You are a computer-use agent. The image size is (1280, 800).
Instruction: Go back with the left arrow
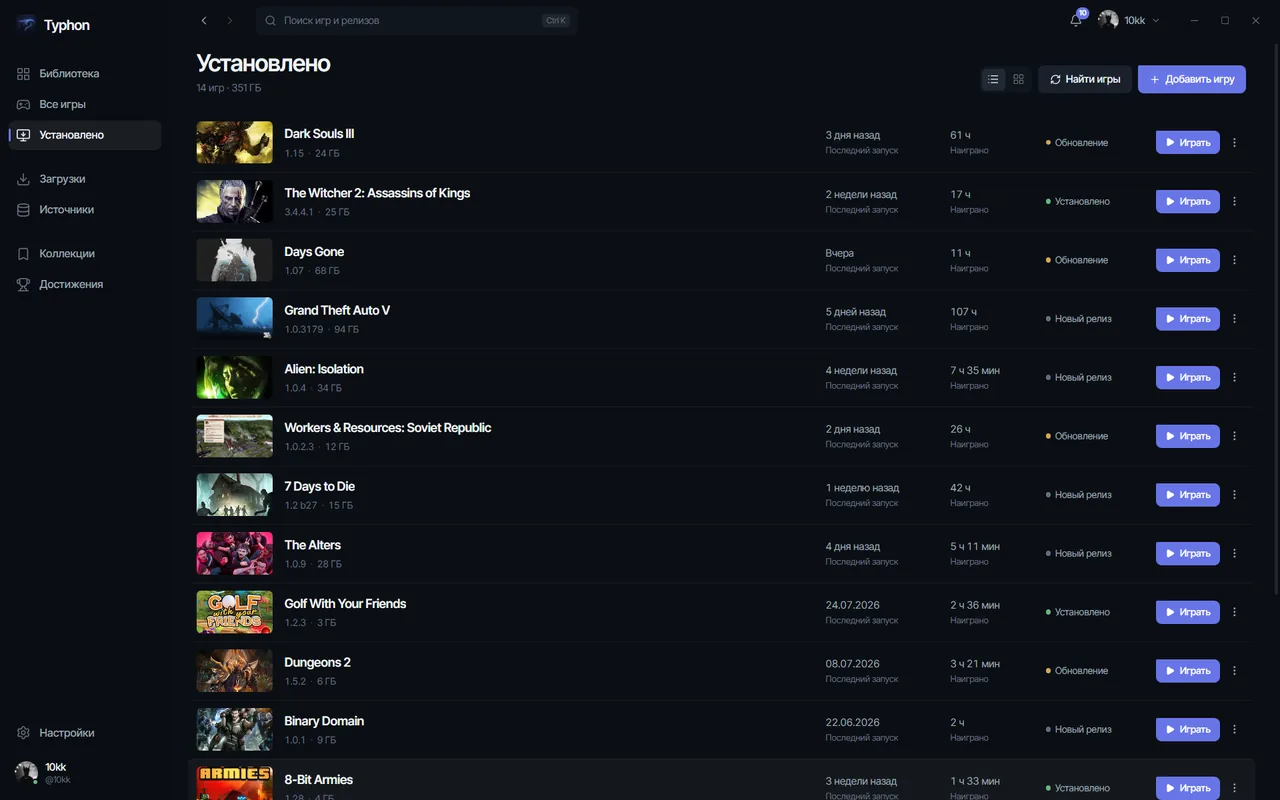point(204,20)
